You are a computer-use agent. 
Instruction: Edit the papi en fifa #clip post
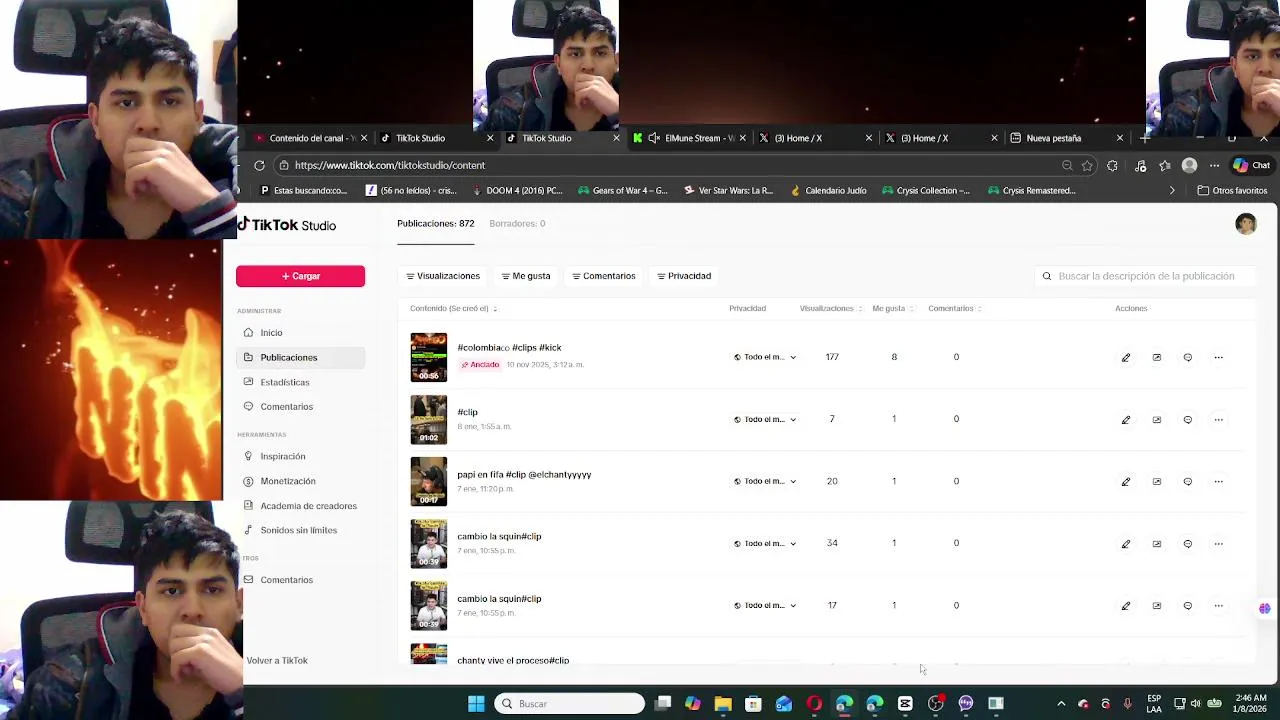pos(1126,481)
